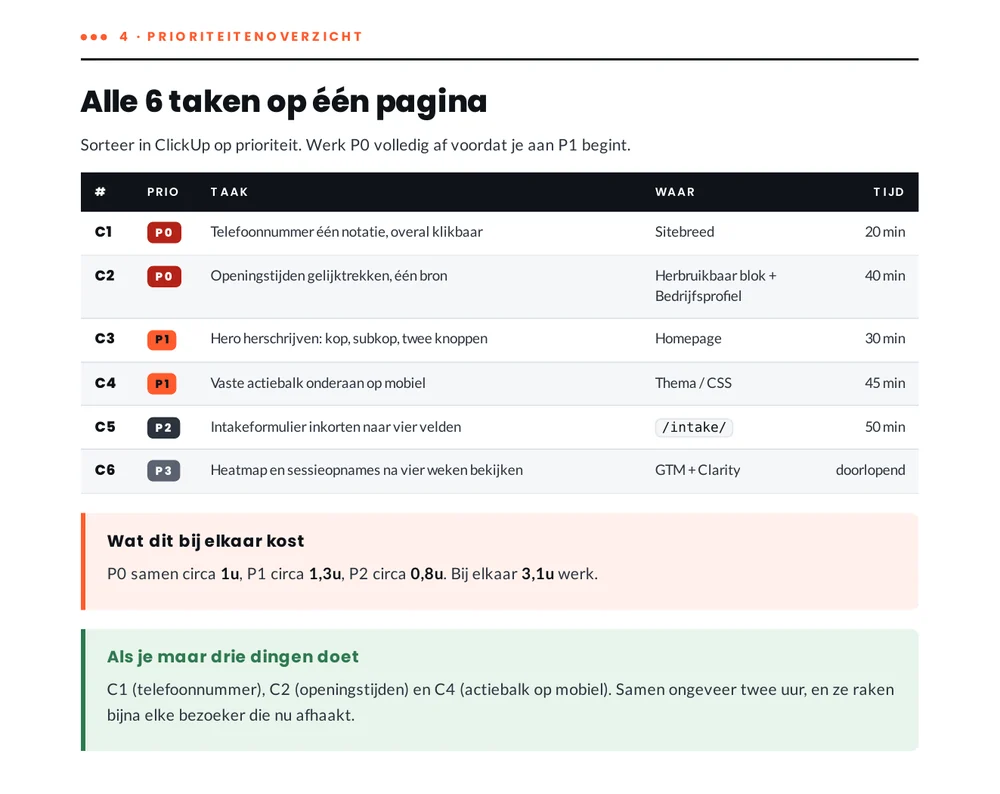Click the heading 'Alle 6 taken op één pagina'
Image resolution: width=1000 pixels, height=794 pixels.
pos(284,101)
